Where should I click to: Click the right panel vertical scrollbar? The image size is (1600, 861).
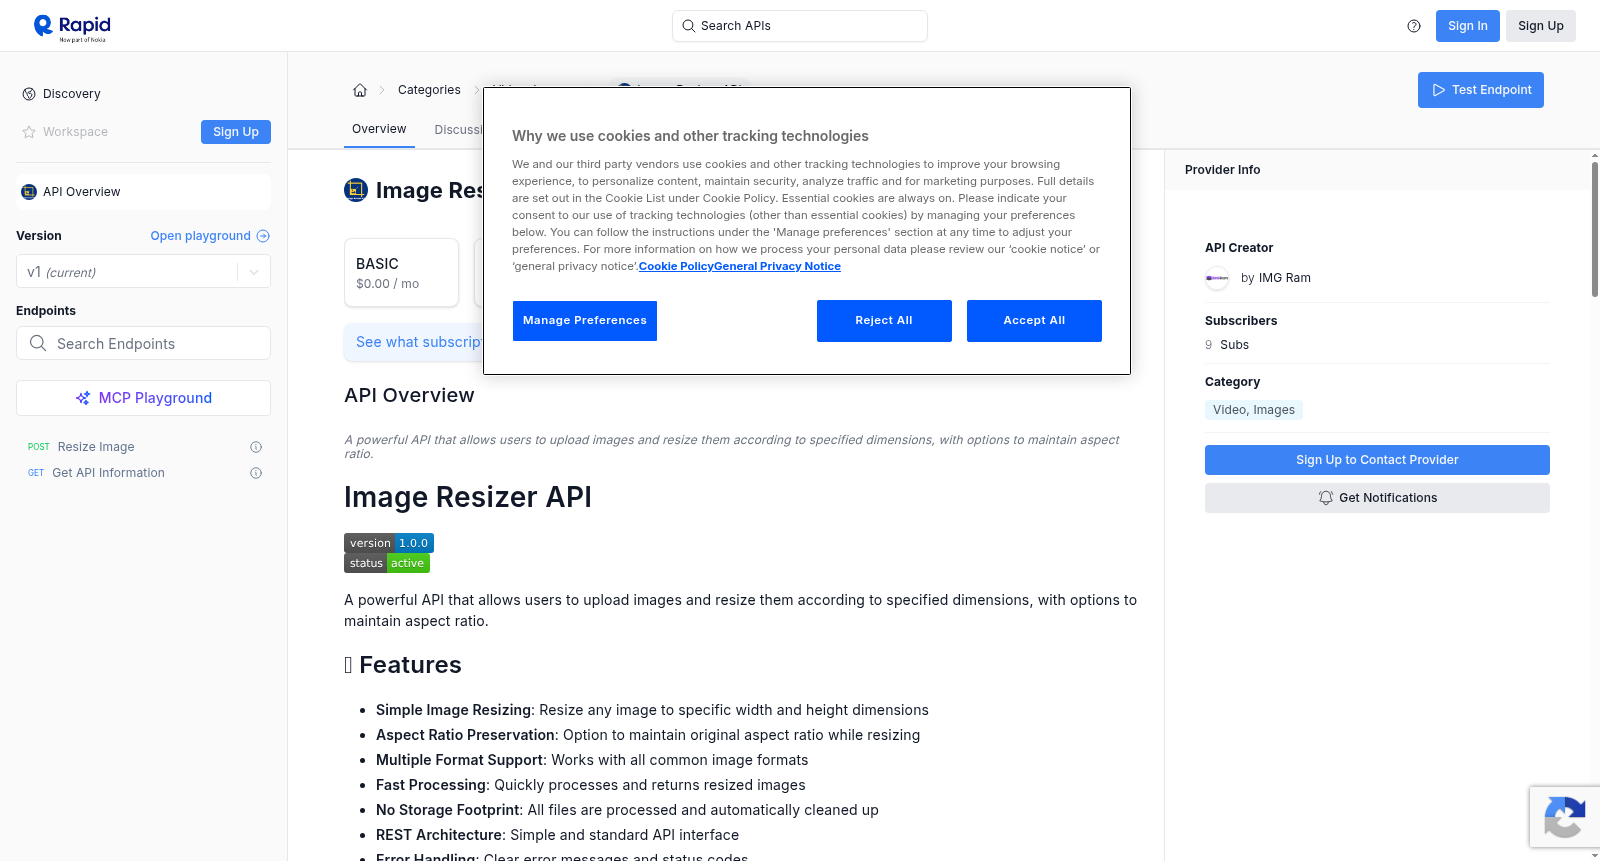point(1595,230)
